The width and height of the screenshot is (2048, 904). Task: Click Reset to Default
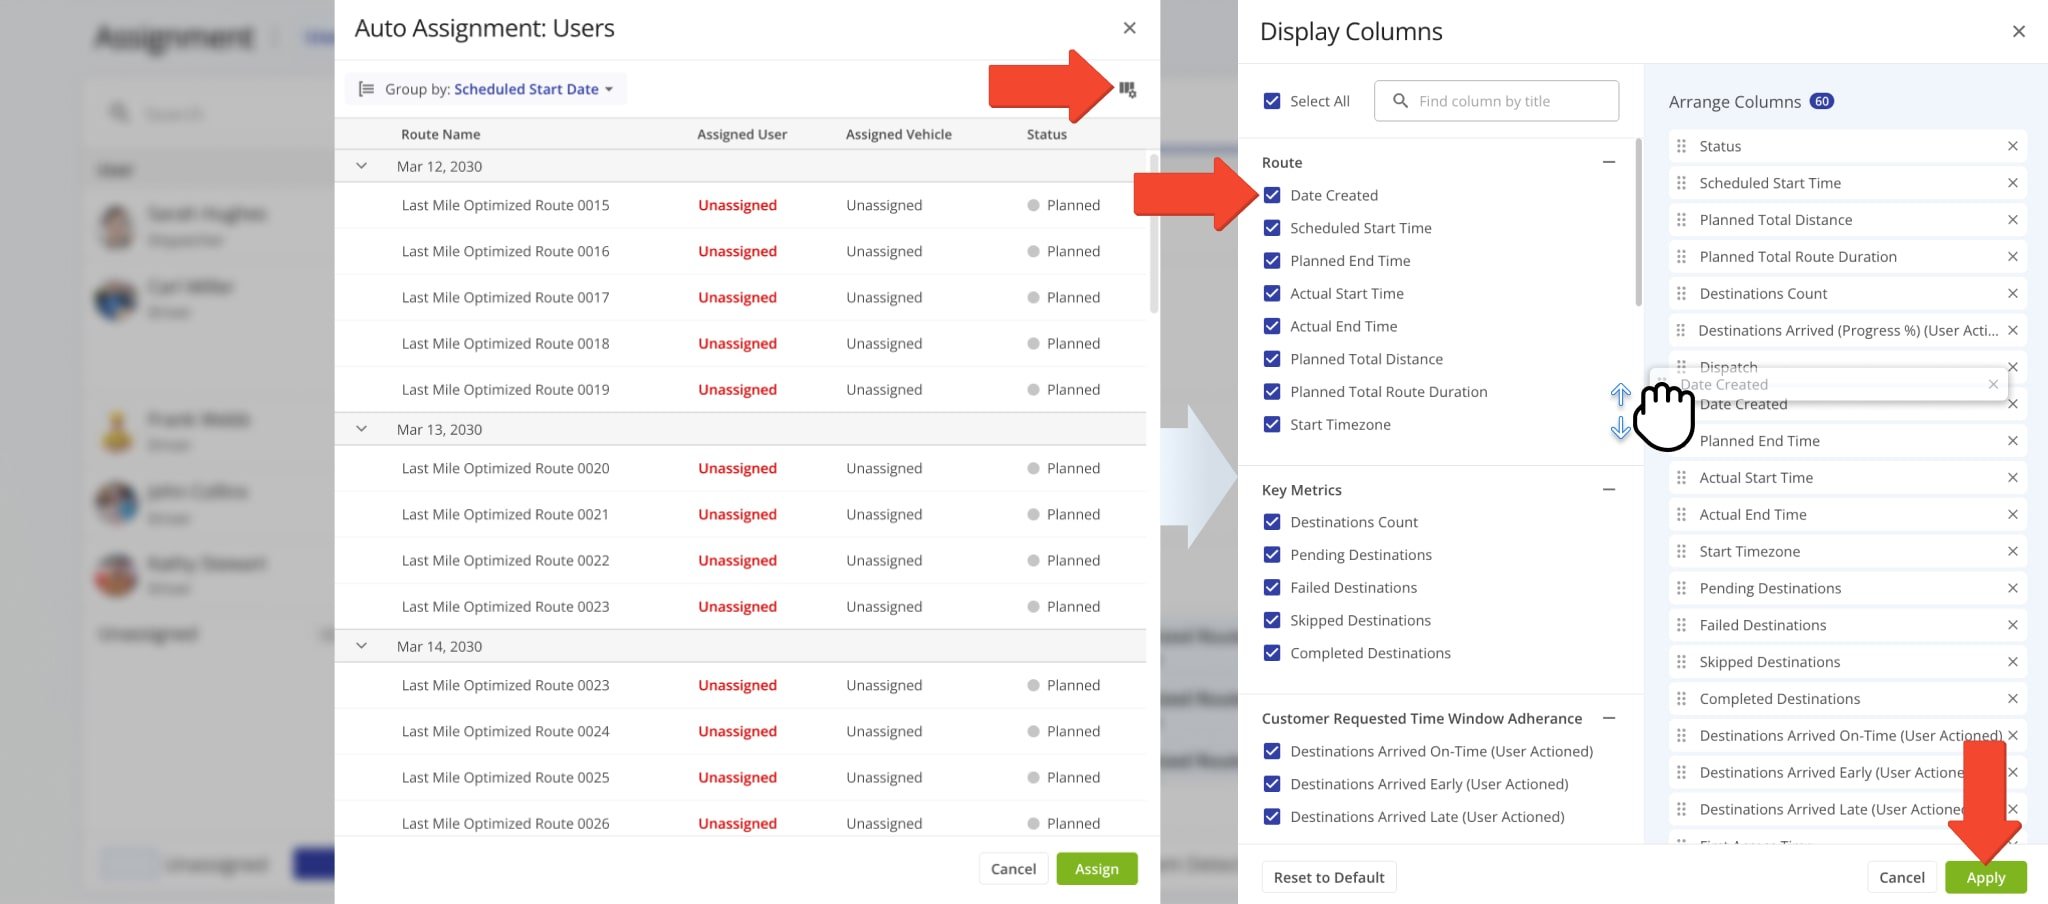pyautogui.click(x=1328, y=877)
